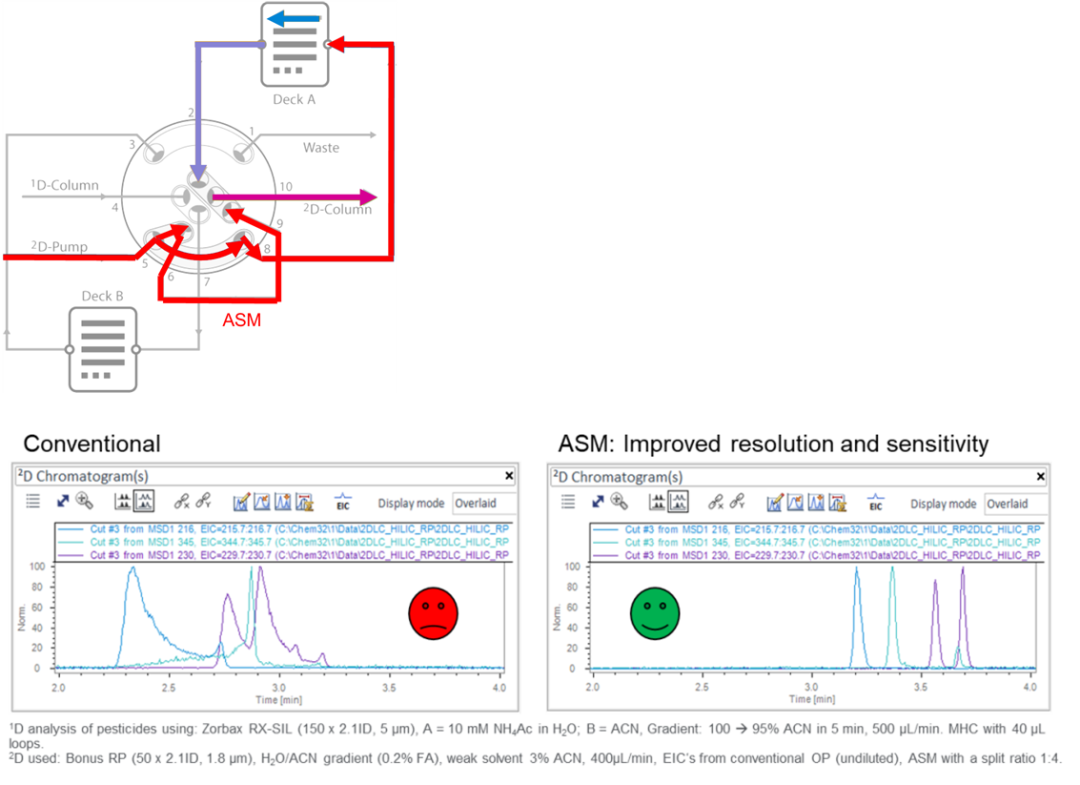Screen dimensions: 1080x785
Task: Select MSD1 230 legend entry in Conventional panel
Action: pyautogui.click(x=283, y=555)
